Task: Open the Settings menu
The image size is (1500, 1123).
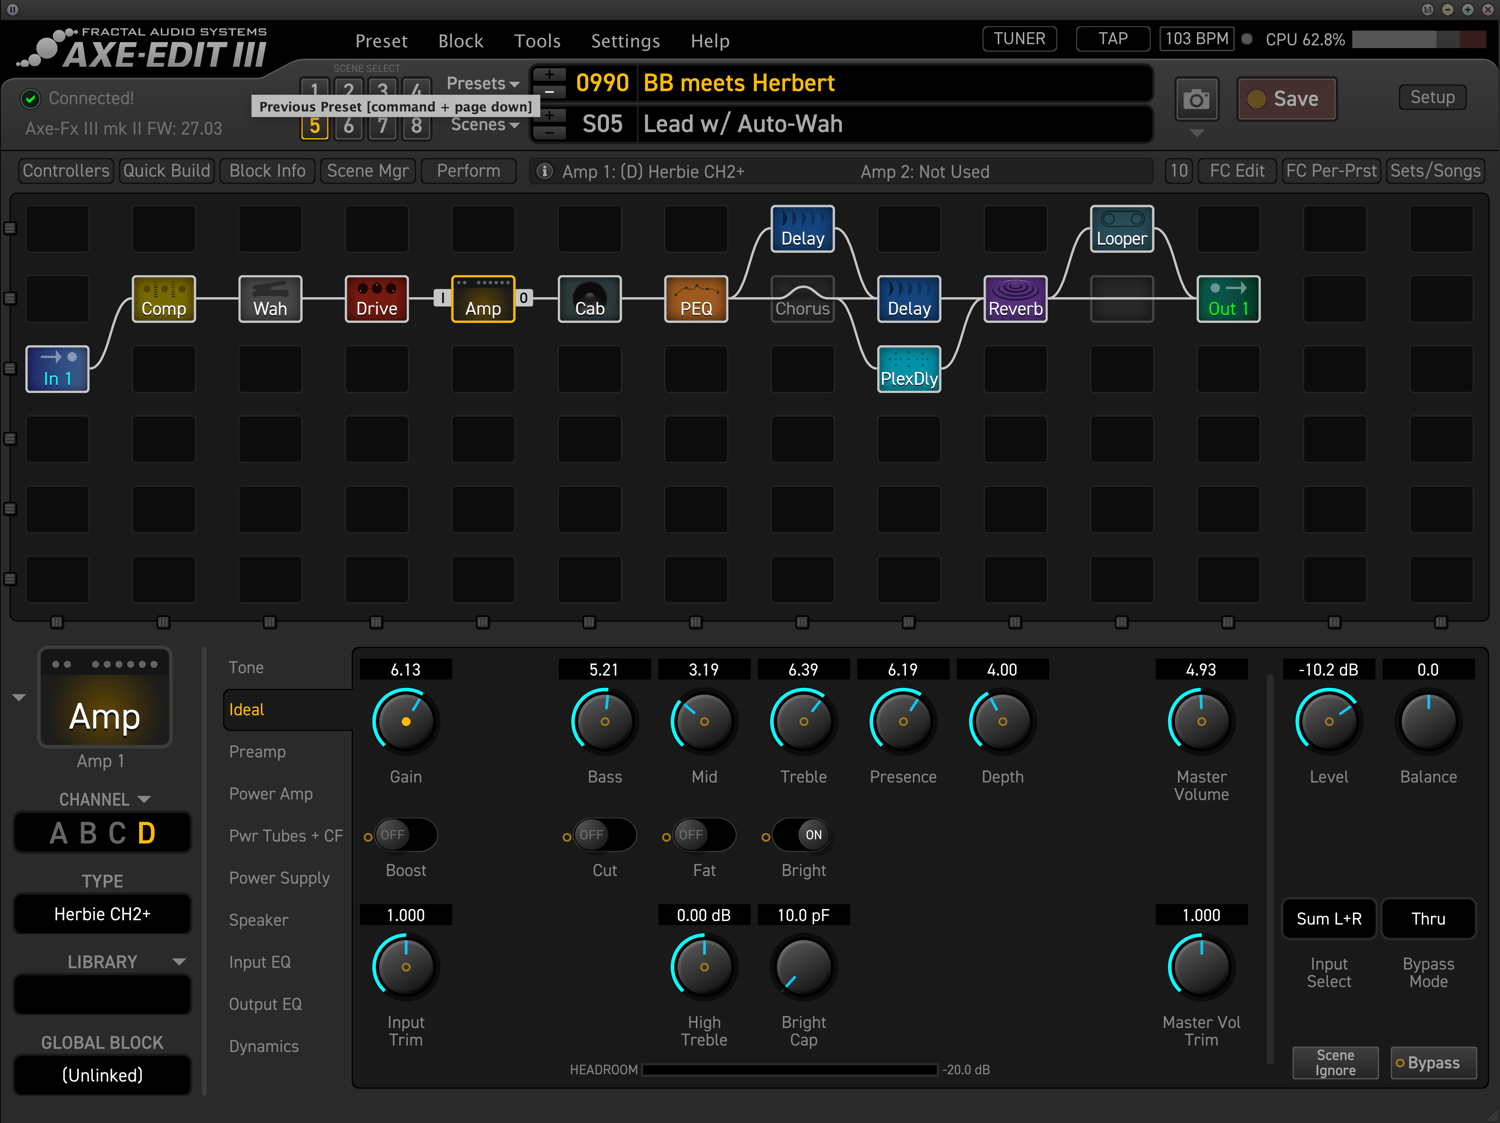Action: (x=625, y=41)
